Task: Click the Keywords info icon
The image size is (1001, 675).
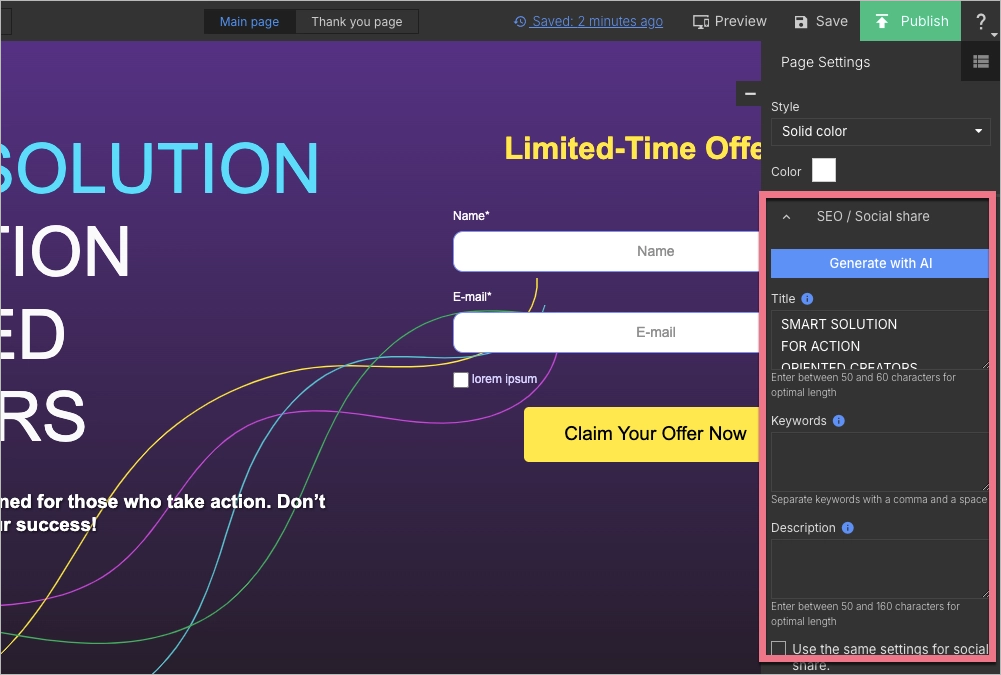Action: [838, 421]
